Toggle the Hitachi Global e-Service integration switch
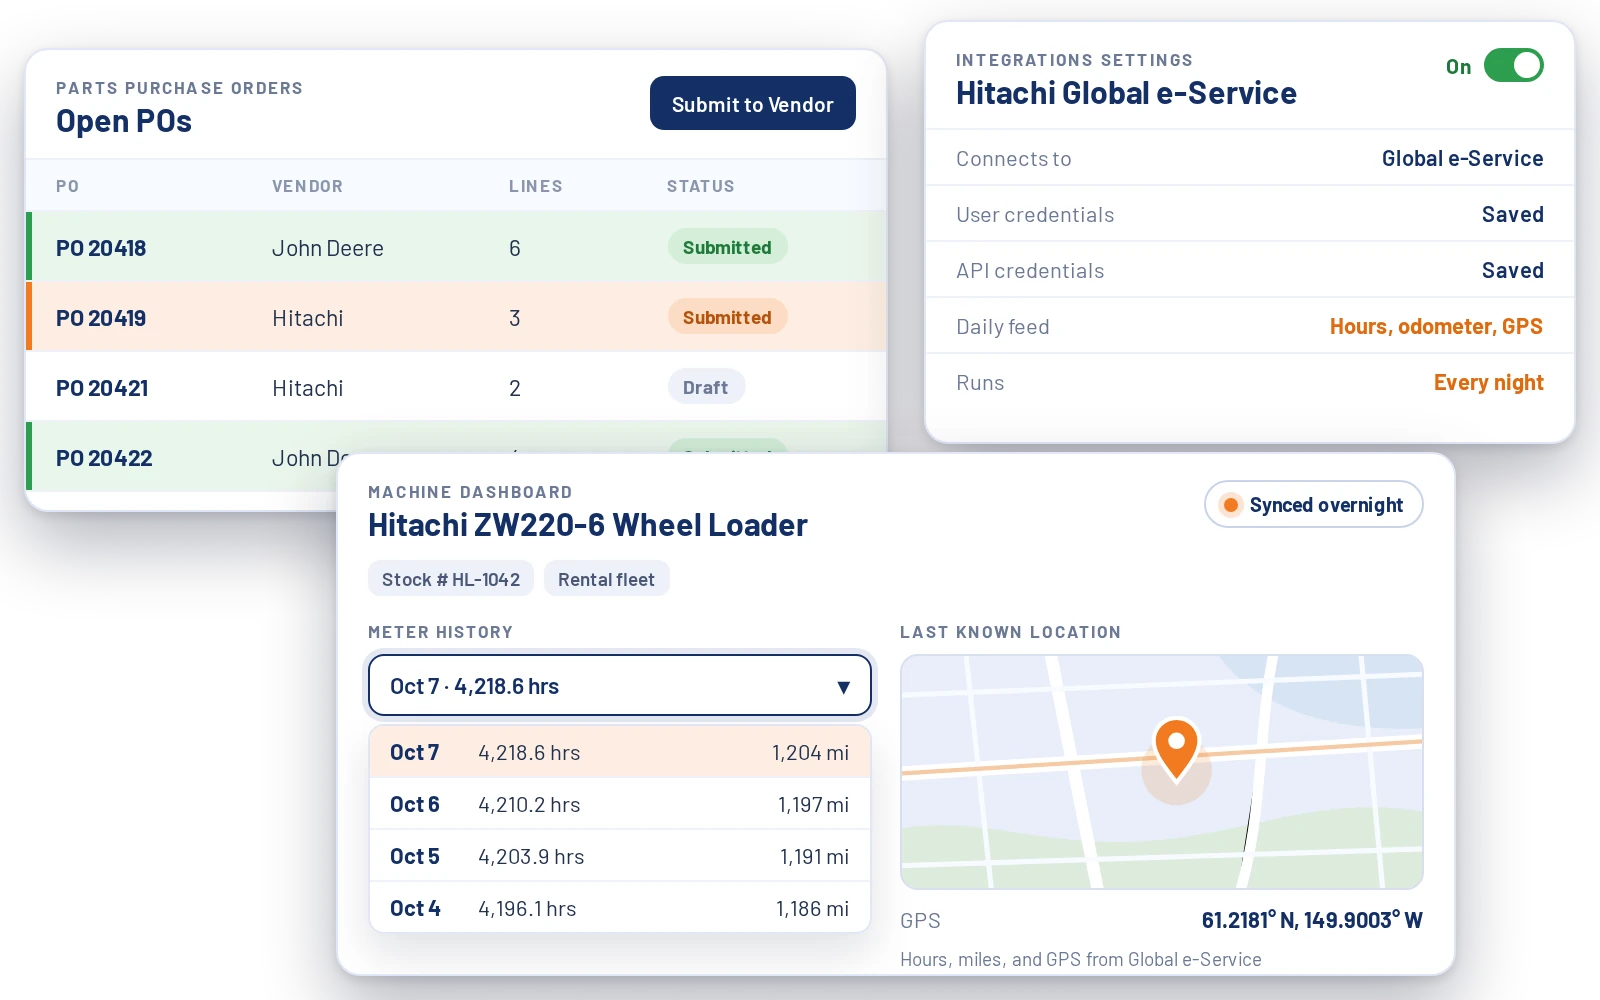 (x=1513, y=66)
